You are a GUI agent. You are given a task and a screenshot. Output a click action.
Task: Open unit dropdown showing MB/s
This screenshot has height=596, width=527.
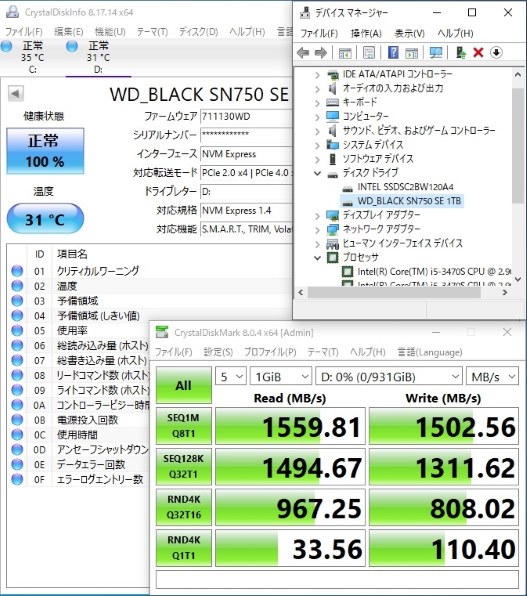pyautogui.click(x=492, y=377)
